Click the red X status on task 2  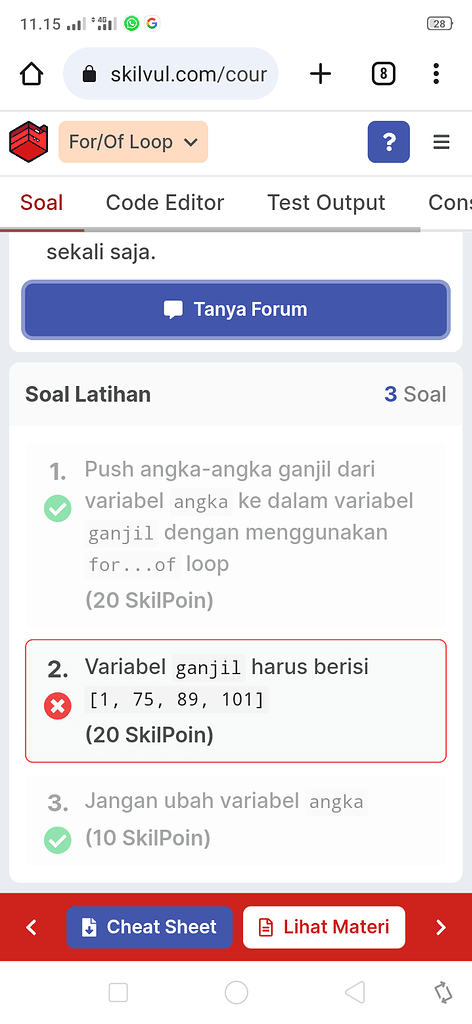(x=57, y=706)
